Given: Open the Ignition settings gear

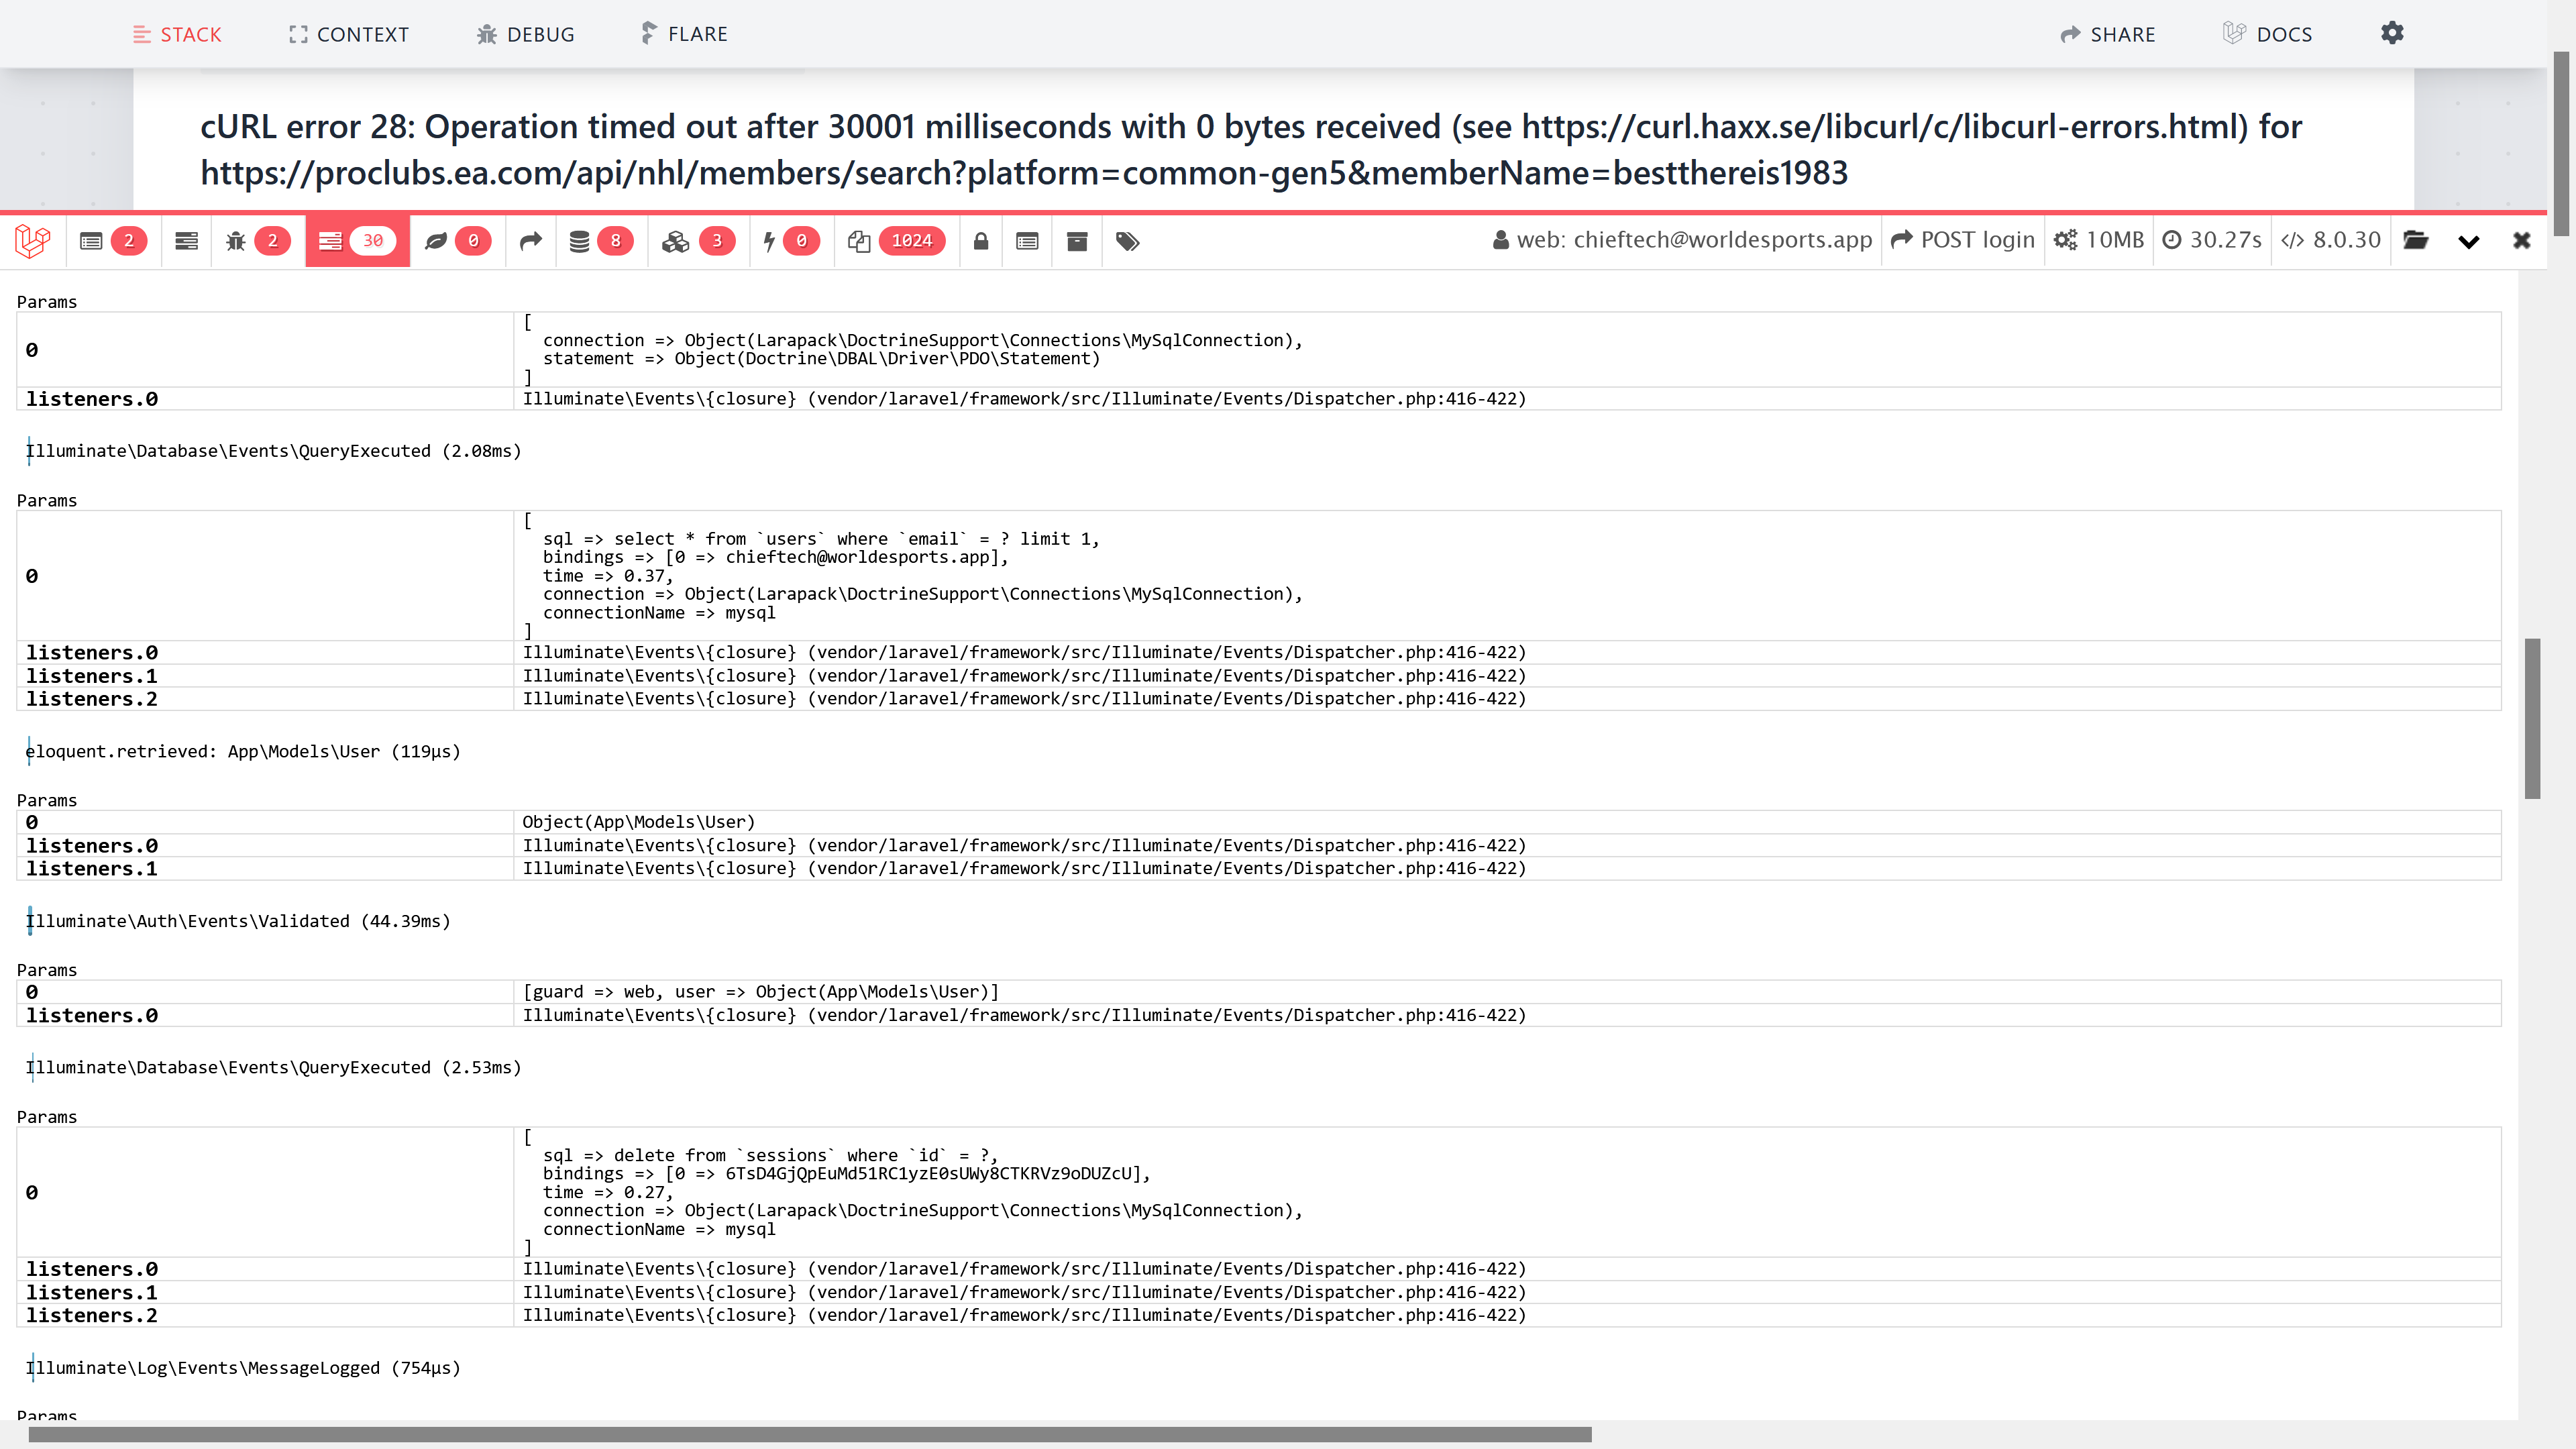Looking at the screenshot, I should [2392, 33].
